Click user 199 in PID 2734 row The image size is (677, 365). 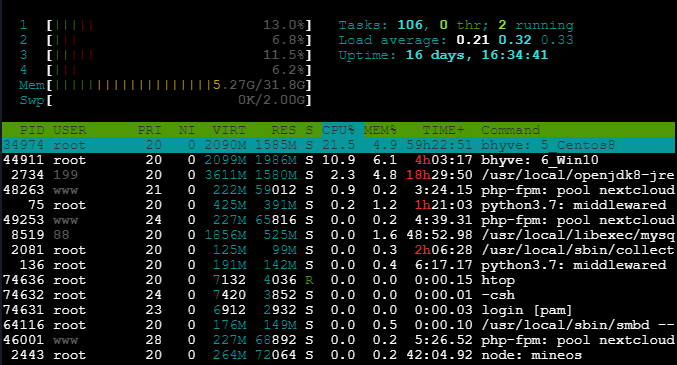click(x=65, y=175)
